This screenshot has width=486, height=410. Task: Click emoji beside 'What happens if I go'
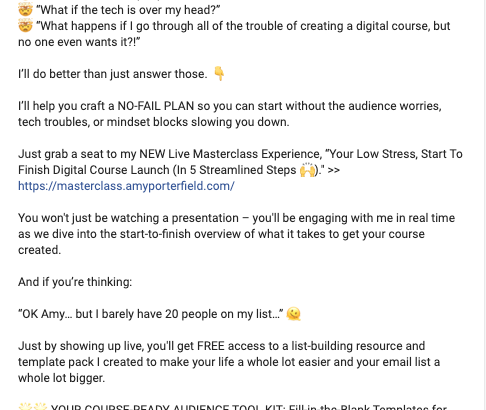click(25, 26)
